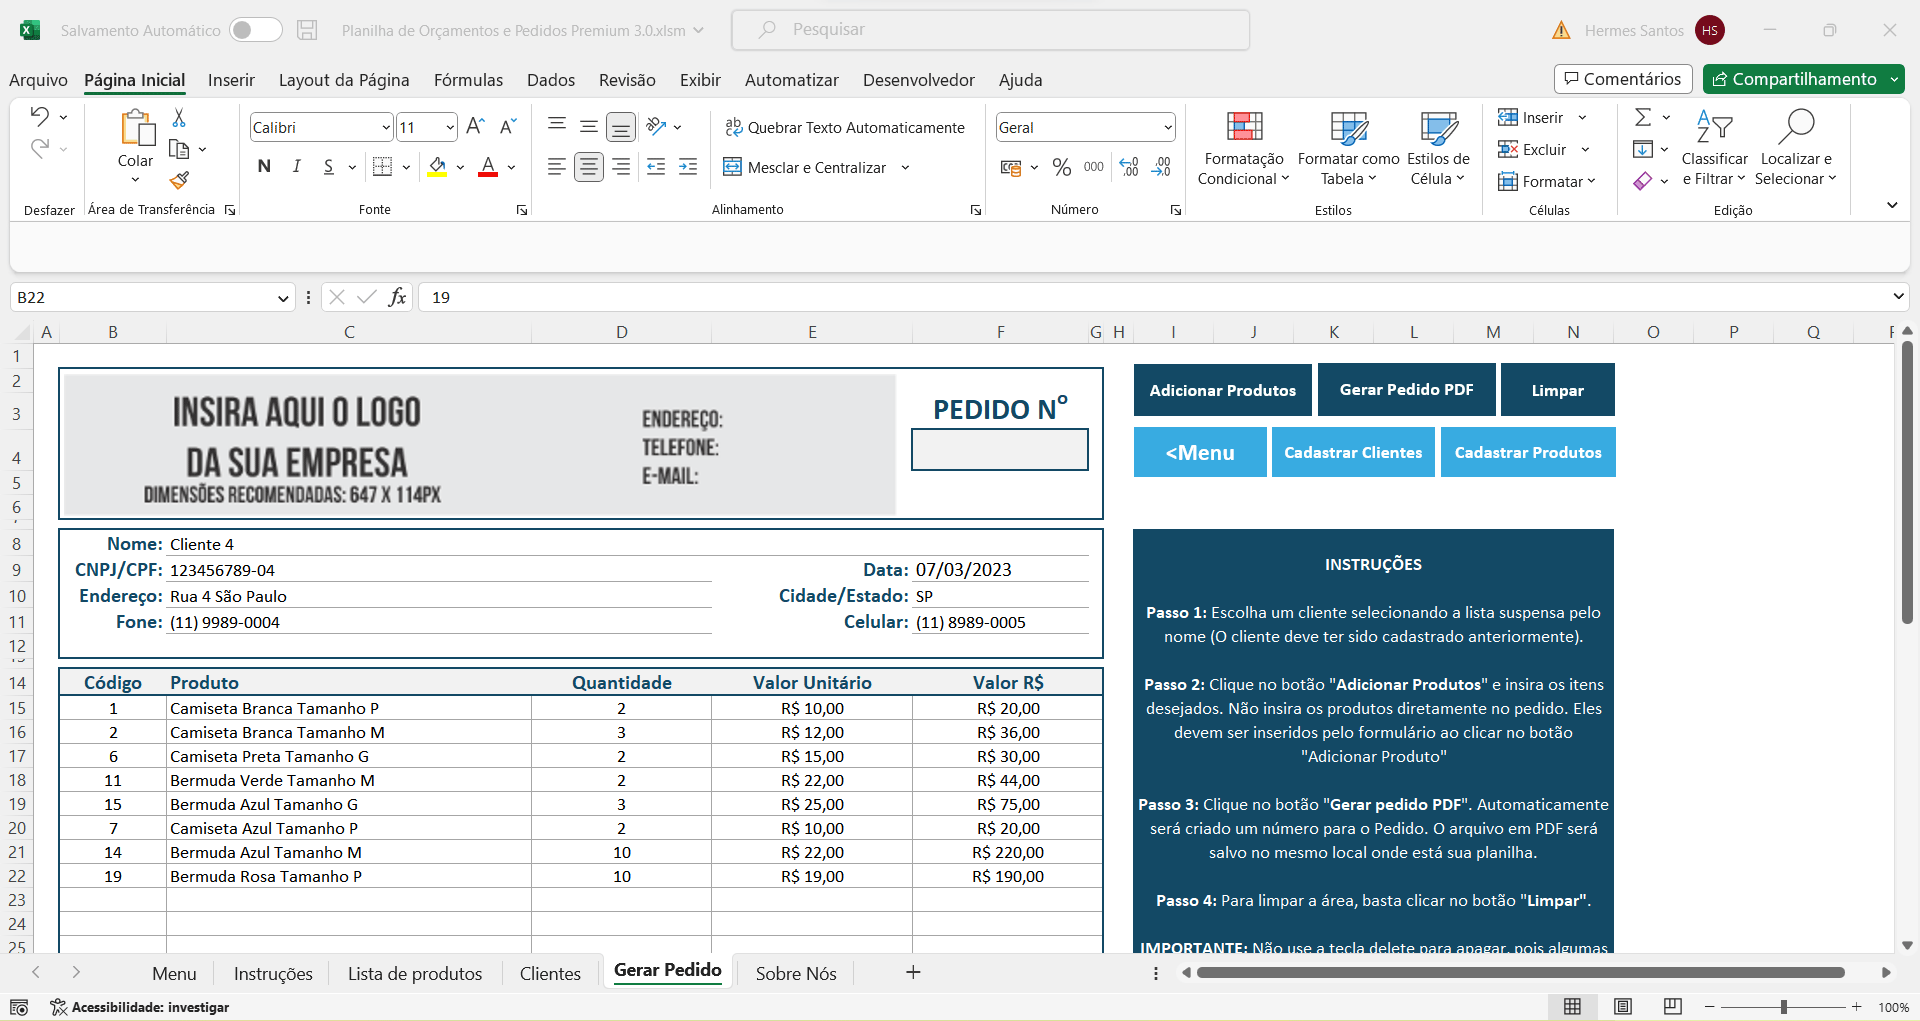1920x1021 pixels.
Task: Open the Fórmulas ribbon tab
Action: 468,80
